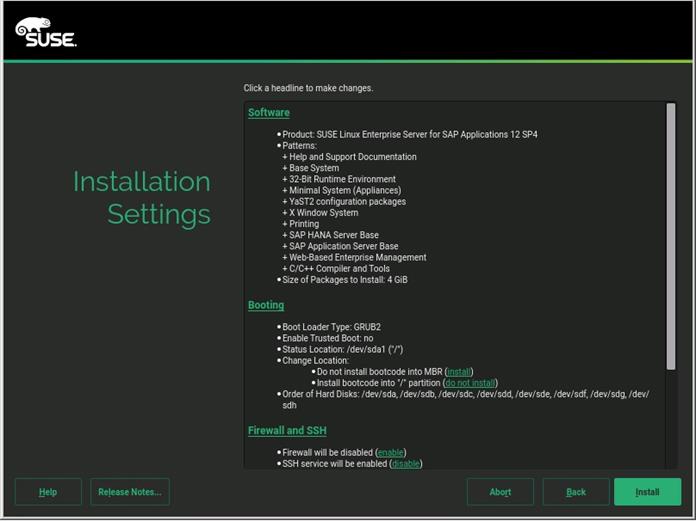The width and height of the screenshot is (696, 521).
Task: Go back with the Back button
Action: 576,492
